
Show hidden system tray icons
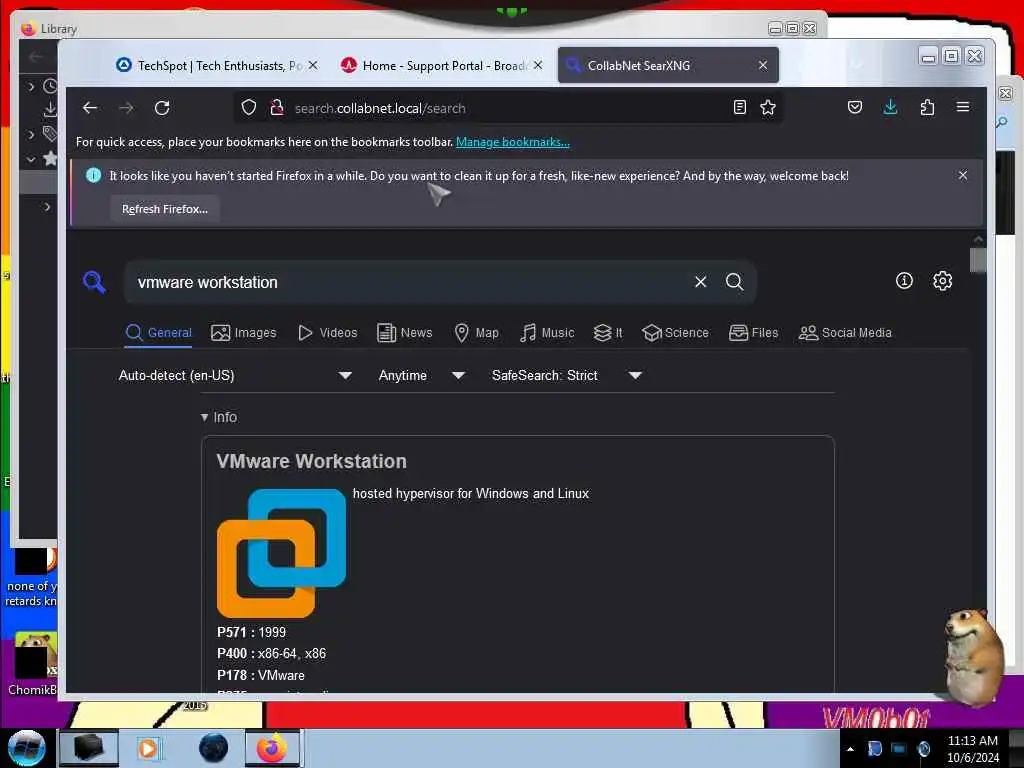pyautogui.click(x=850, y=750)
